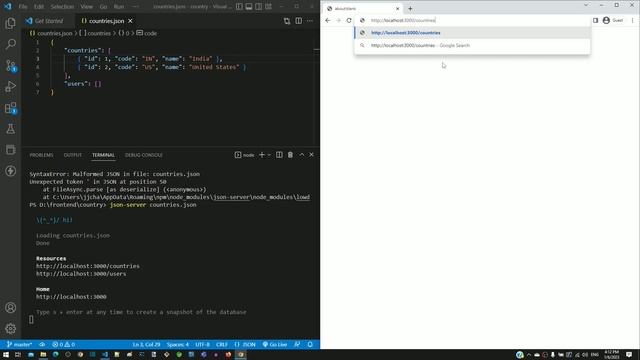The height and width of the screenshot is (360, 640).
Task: Change indentation via Spaces: 4
Action: coord(178,344)
